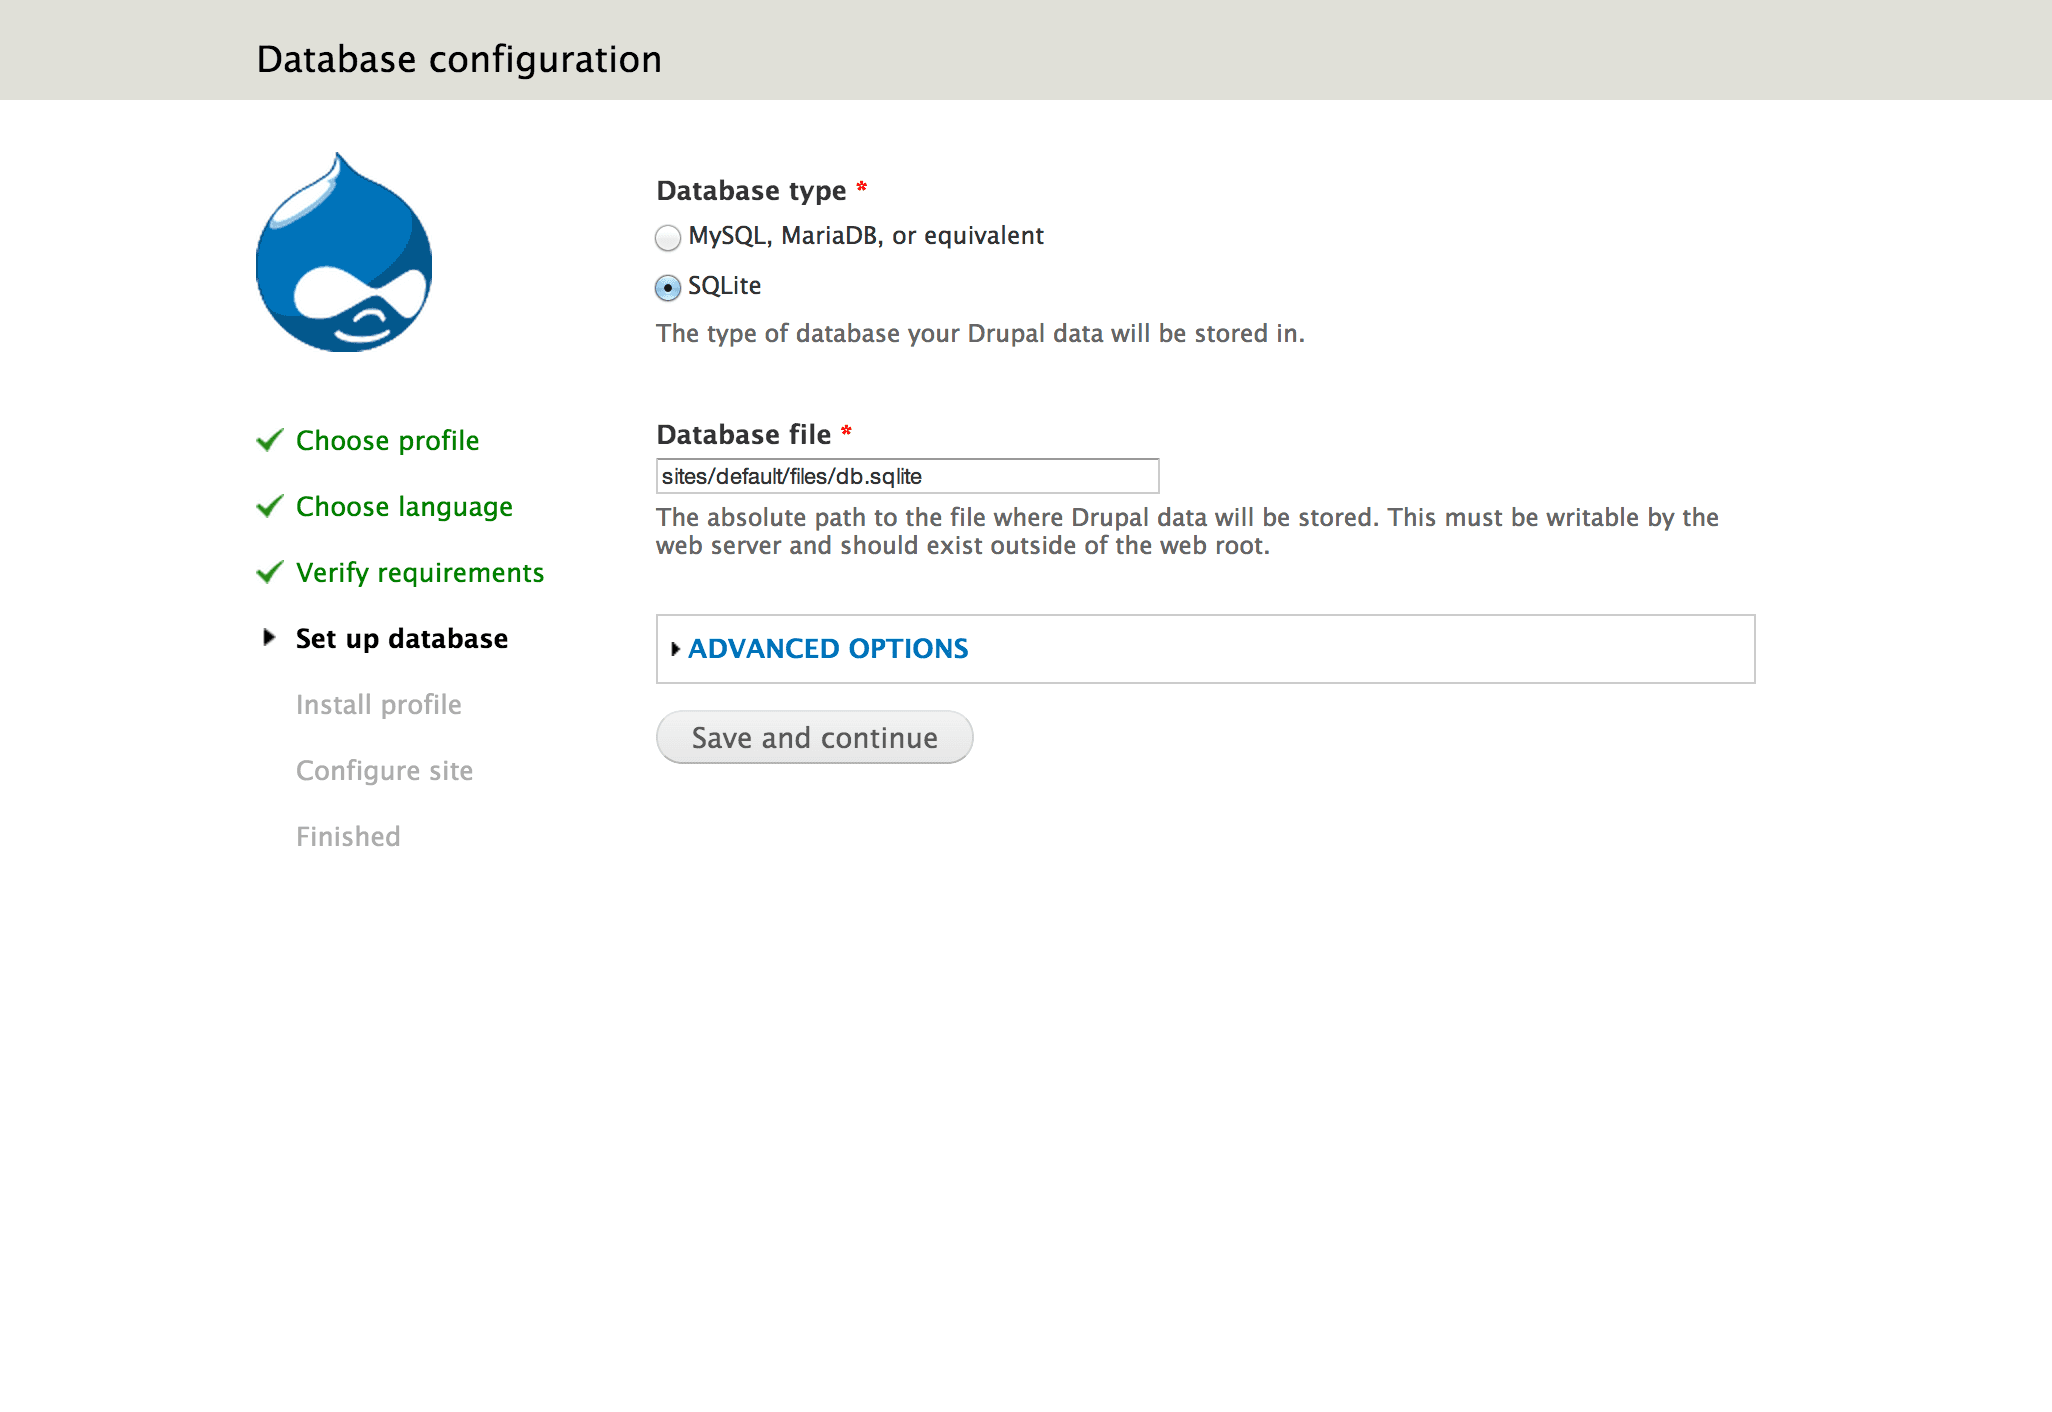Click the Choose profile step
The image size is (2052, 1412).
[387, 441]
